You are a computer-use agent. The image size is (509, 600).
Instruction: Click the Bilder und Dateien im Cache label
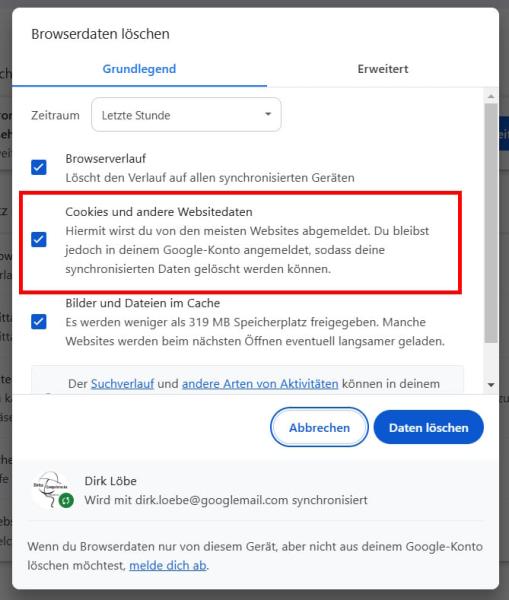[x=143, y=303]
